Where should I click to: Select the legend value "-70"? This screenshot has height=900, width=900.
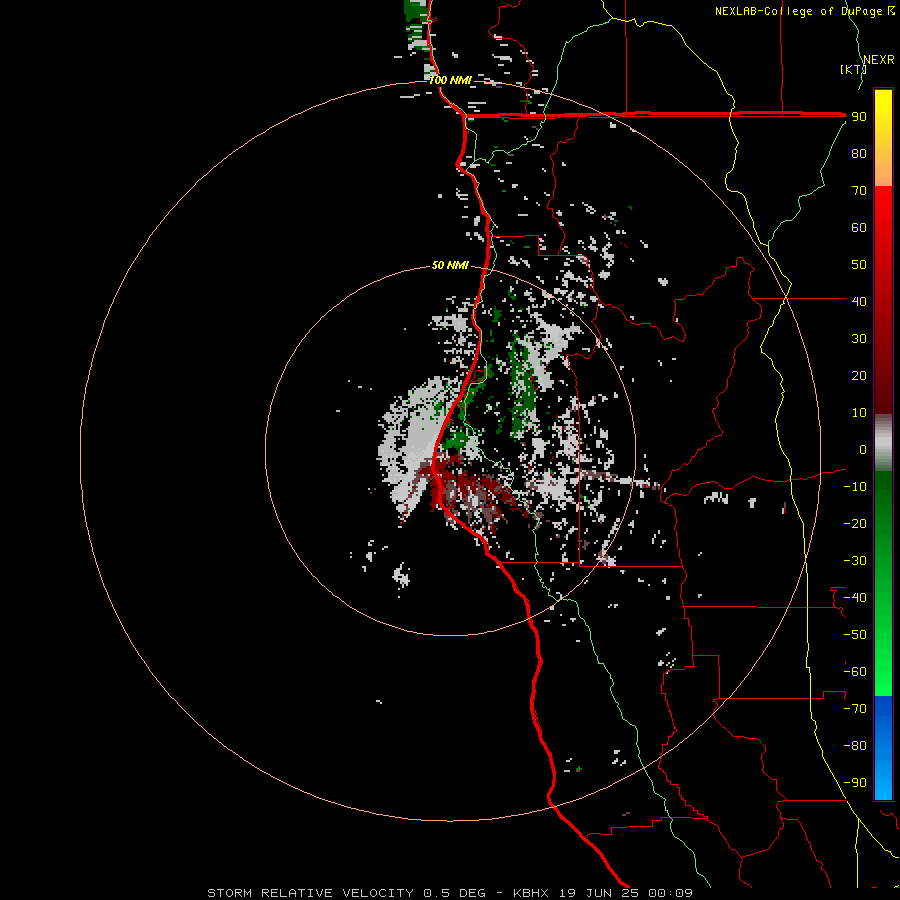(x=855, y=709)
